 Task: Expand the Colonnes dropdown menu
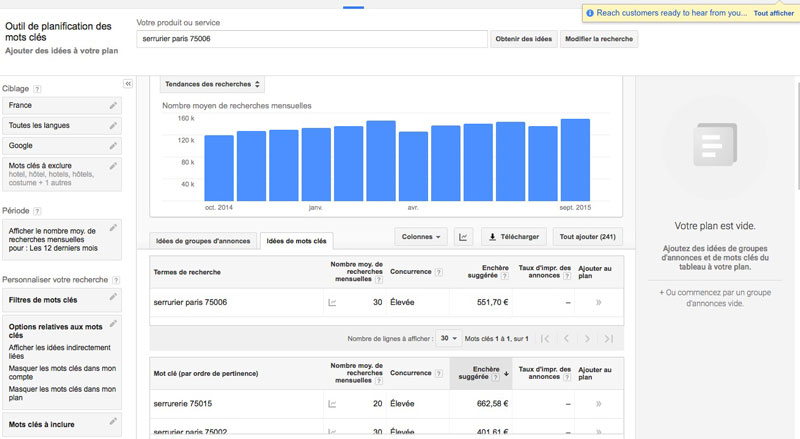coord(420,237)
